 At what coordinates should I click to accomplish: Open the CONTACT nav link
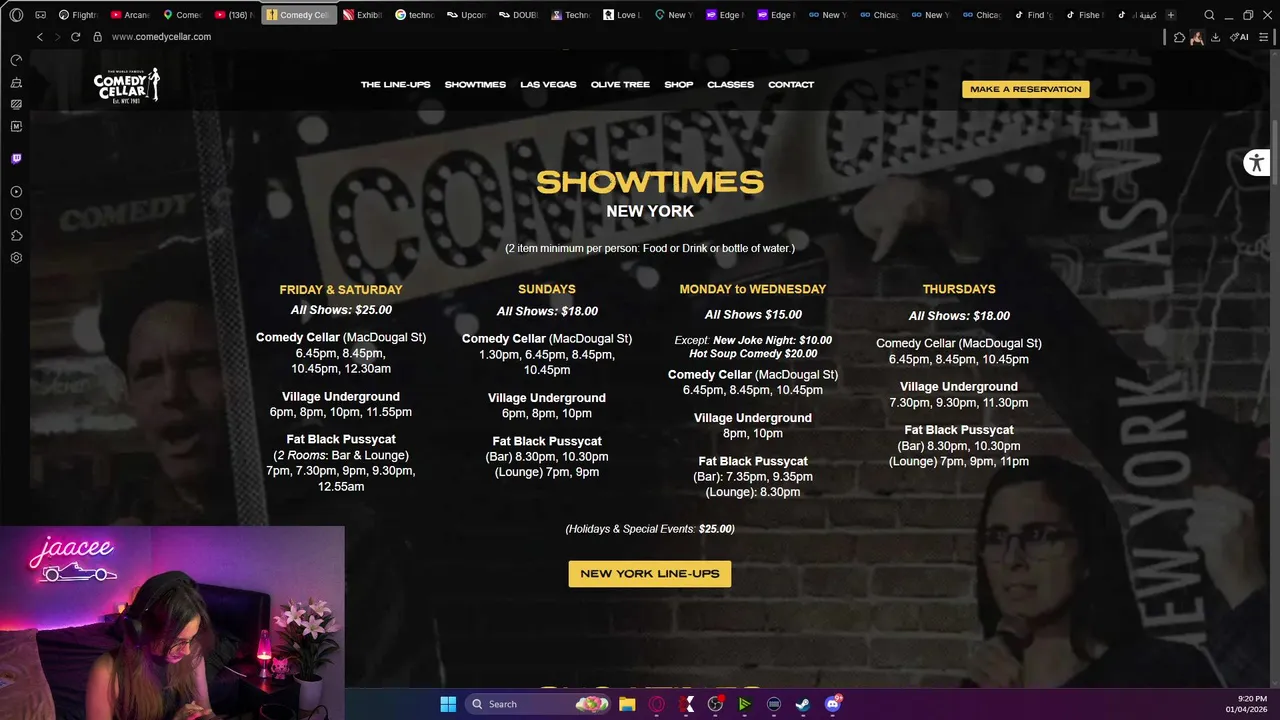click(791, 85)
